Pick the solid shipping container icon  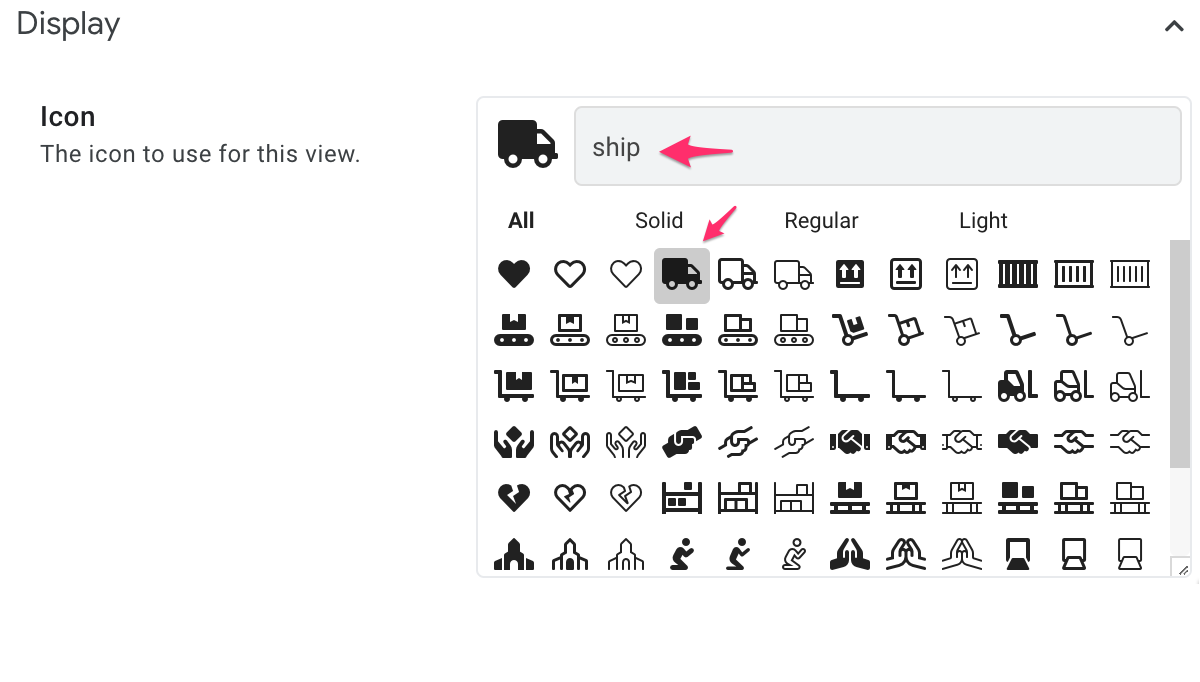pos(1018,273)
